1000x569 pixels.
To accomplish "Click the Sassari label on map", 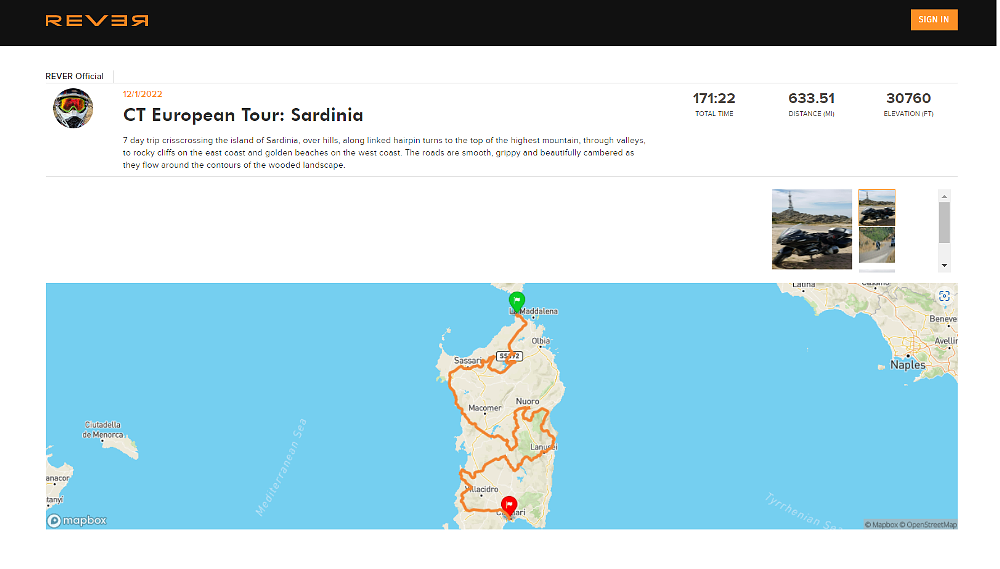I will 468,360.
